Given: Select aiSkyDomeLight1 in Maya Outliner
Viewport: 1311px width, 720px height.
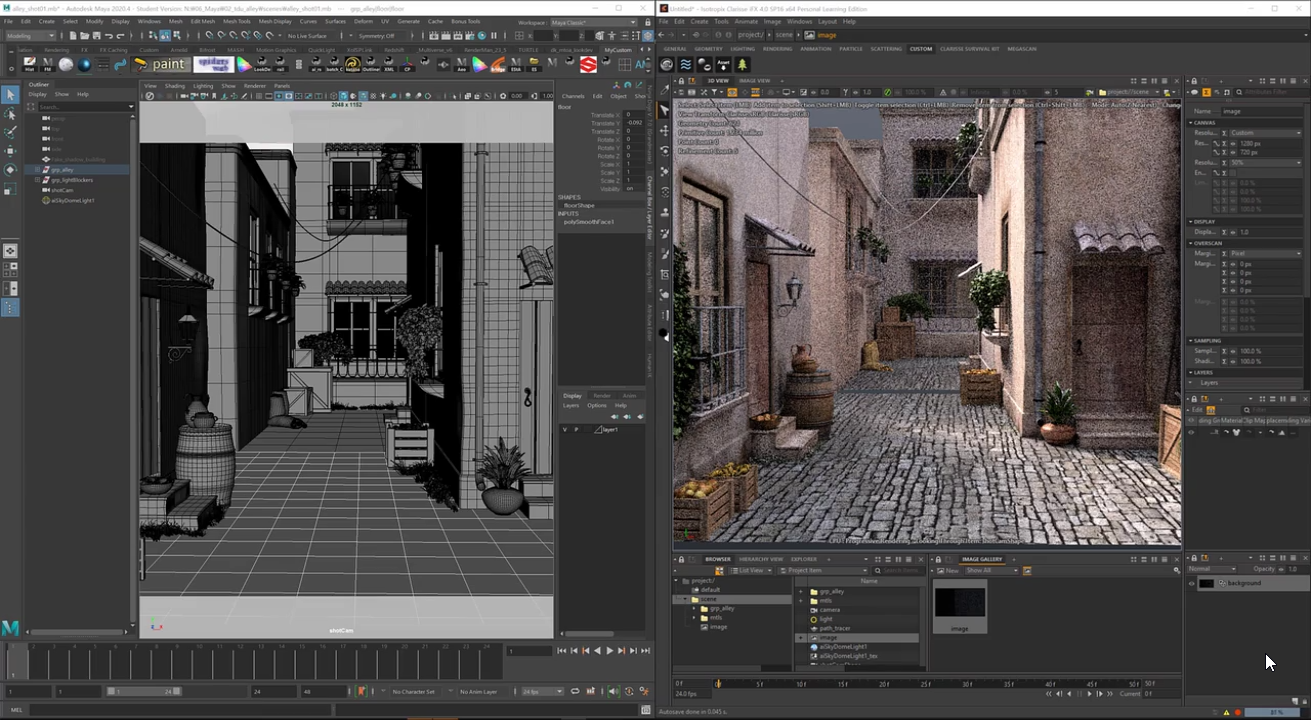Looking at the screenshot, I should pyautogui.click(x=72, y=200).
